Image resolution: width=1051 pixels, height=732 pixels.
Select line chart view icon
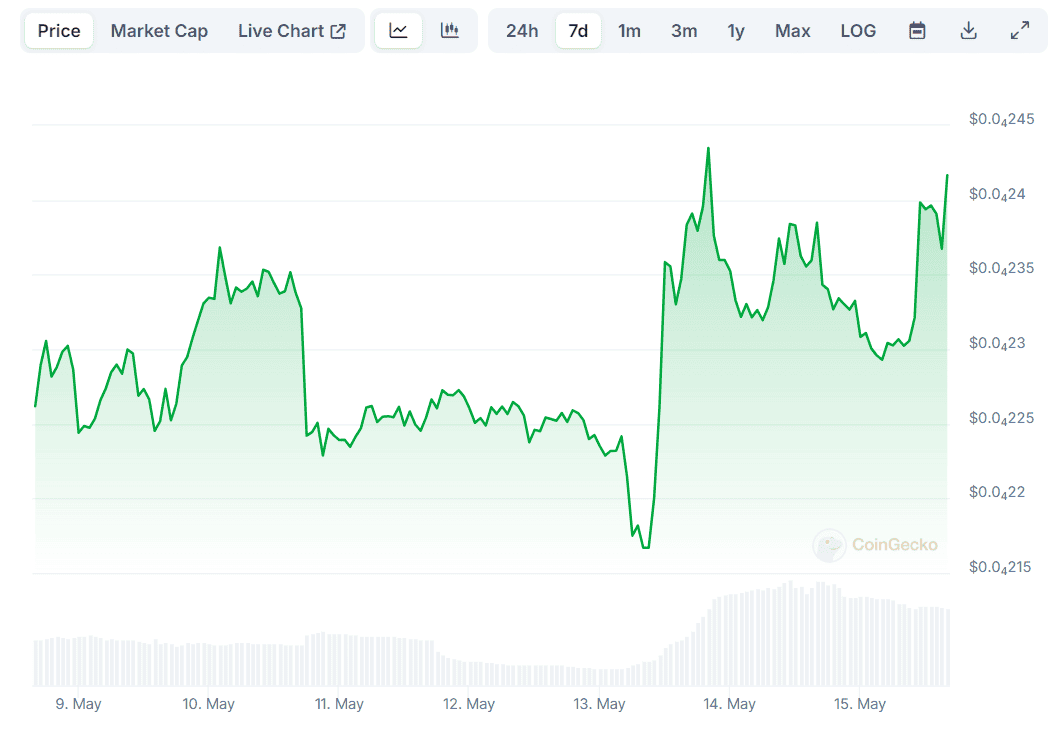click(398, 31)
